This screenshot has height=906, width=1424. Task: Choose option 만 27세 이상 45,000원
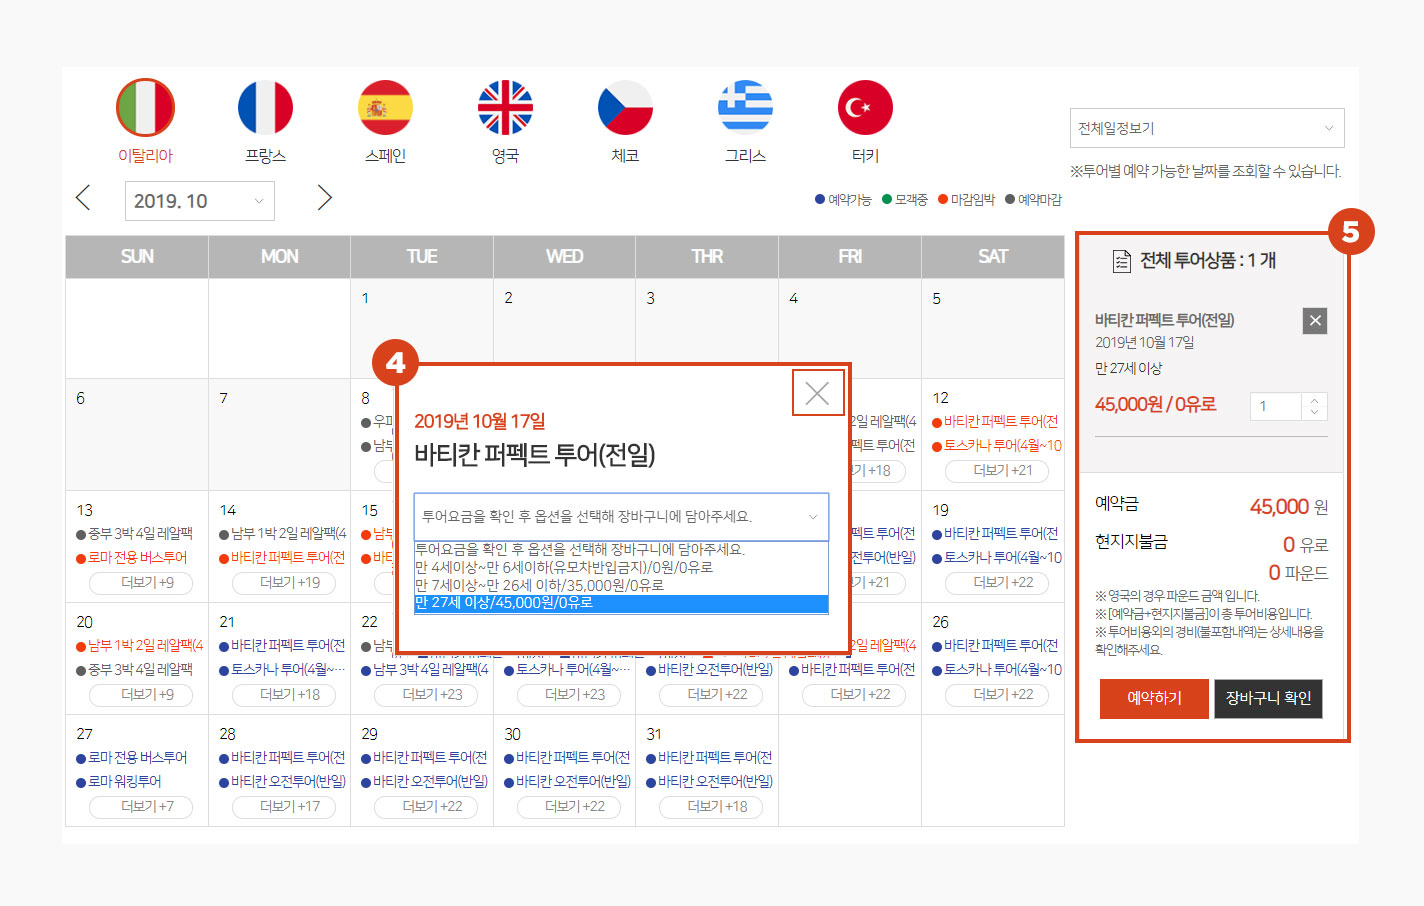tap(621, 603)
